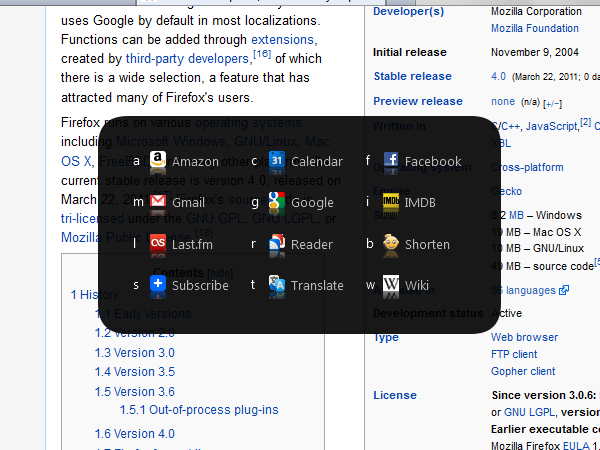The image size is (600, 450).
Task: Follow the extensions link
Action: click(282, 39)
